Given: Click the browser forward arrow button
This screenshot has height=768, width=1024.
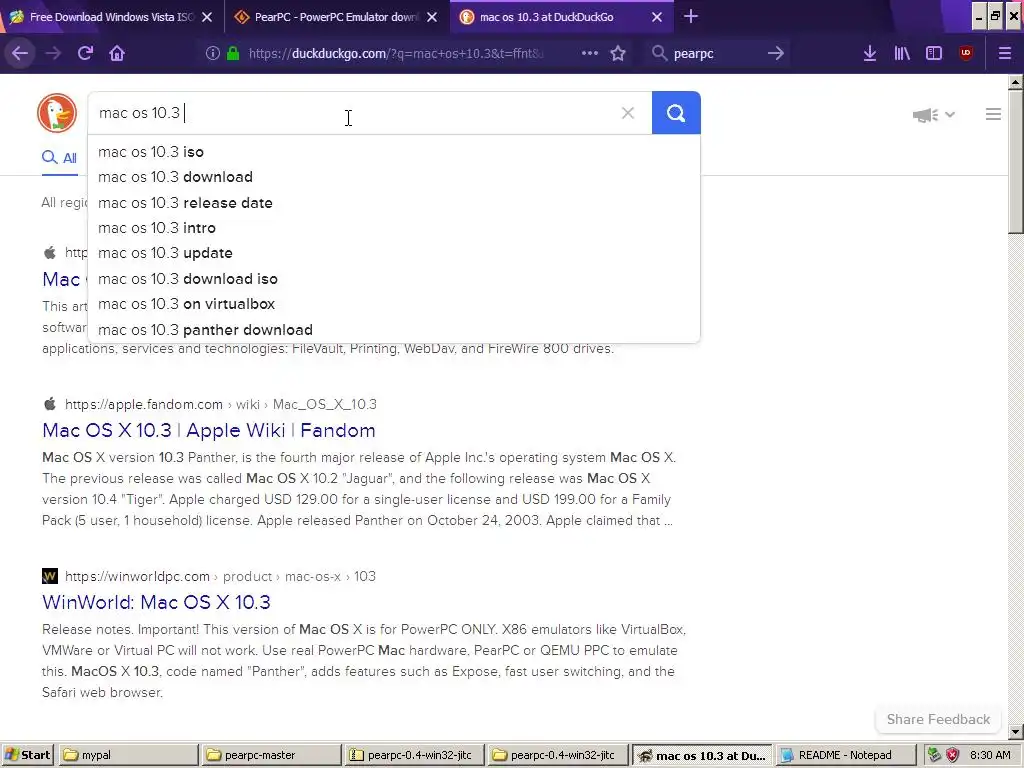Looking at the screenshot, I should tap(53, 54).
